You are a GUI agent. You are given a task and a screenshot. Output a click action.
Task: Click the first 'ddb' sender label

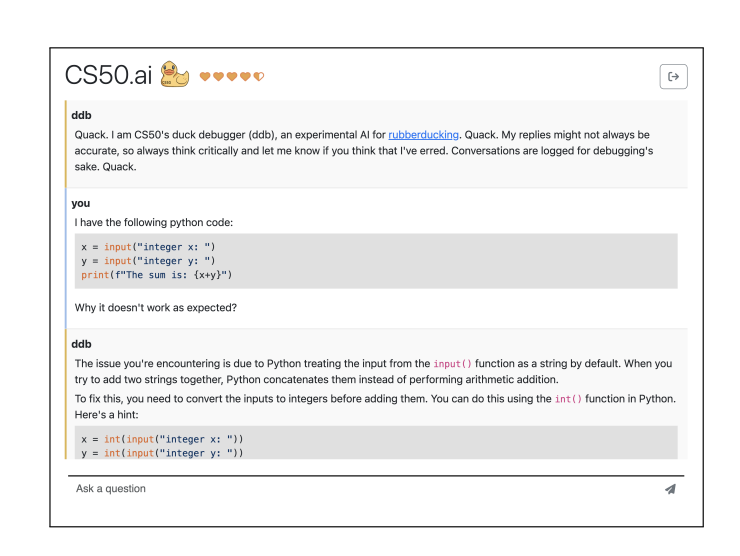pyautogui.click(x=81, y=115)
